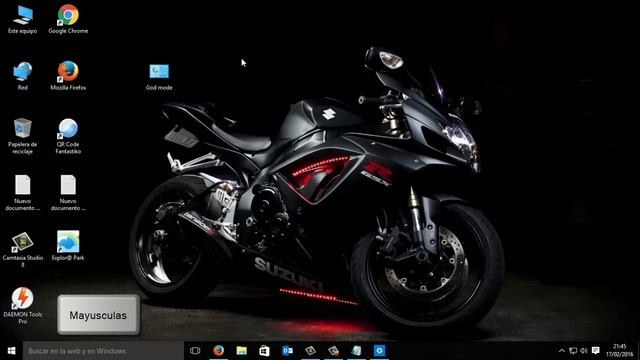This screenshot has height=360, width=640.
Task: Select the DAEMON Tools Pro desktop shortcut
Action: pyautogui.click(x=22, y=306)
